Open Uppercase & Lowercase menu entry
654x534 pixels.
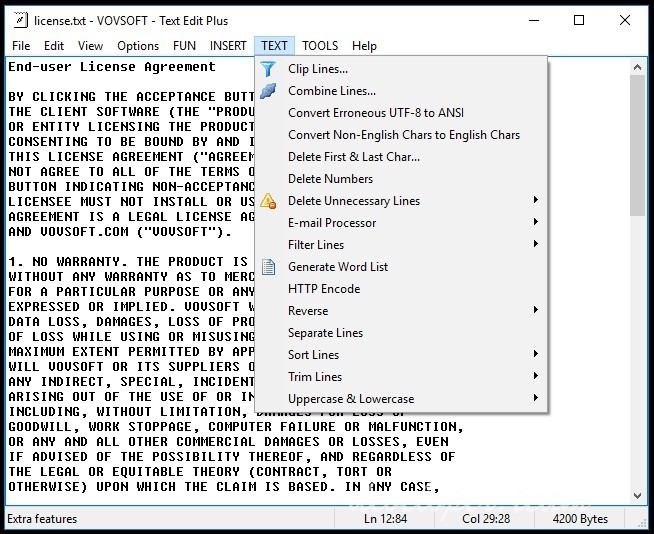tap(401, 399)
